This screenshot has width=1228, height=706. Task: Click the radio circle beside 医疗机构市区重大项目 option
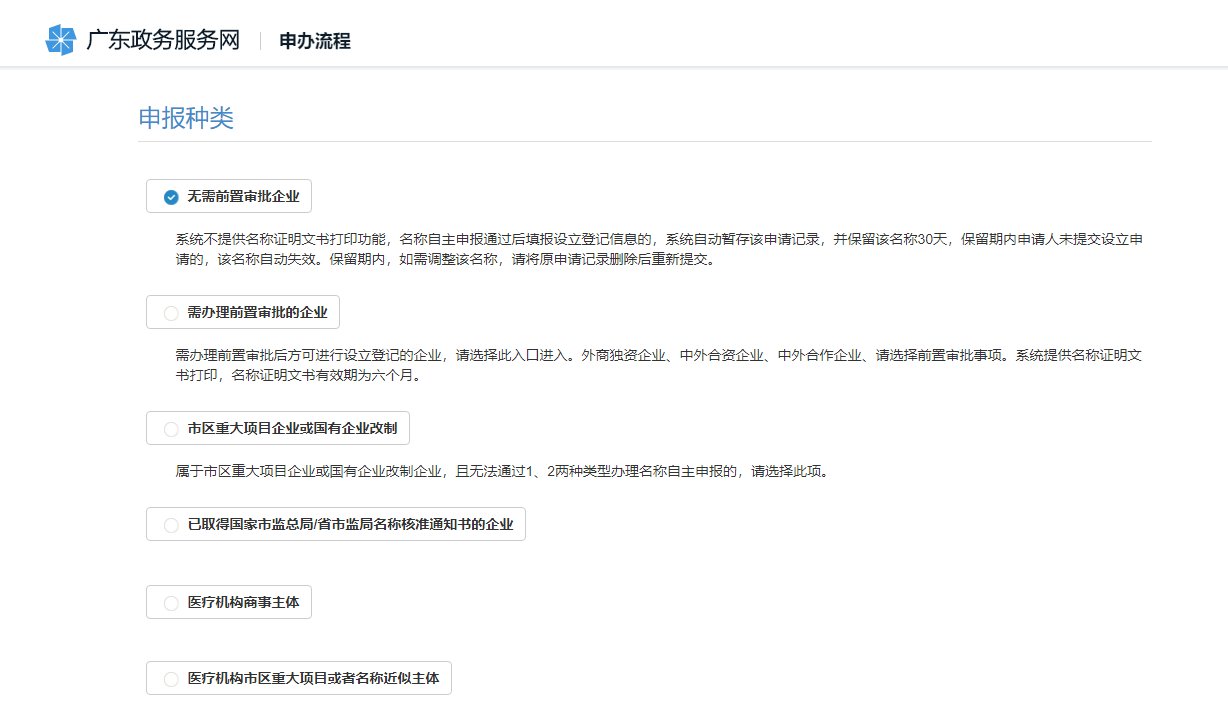(x=170, y=678)
